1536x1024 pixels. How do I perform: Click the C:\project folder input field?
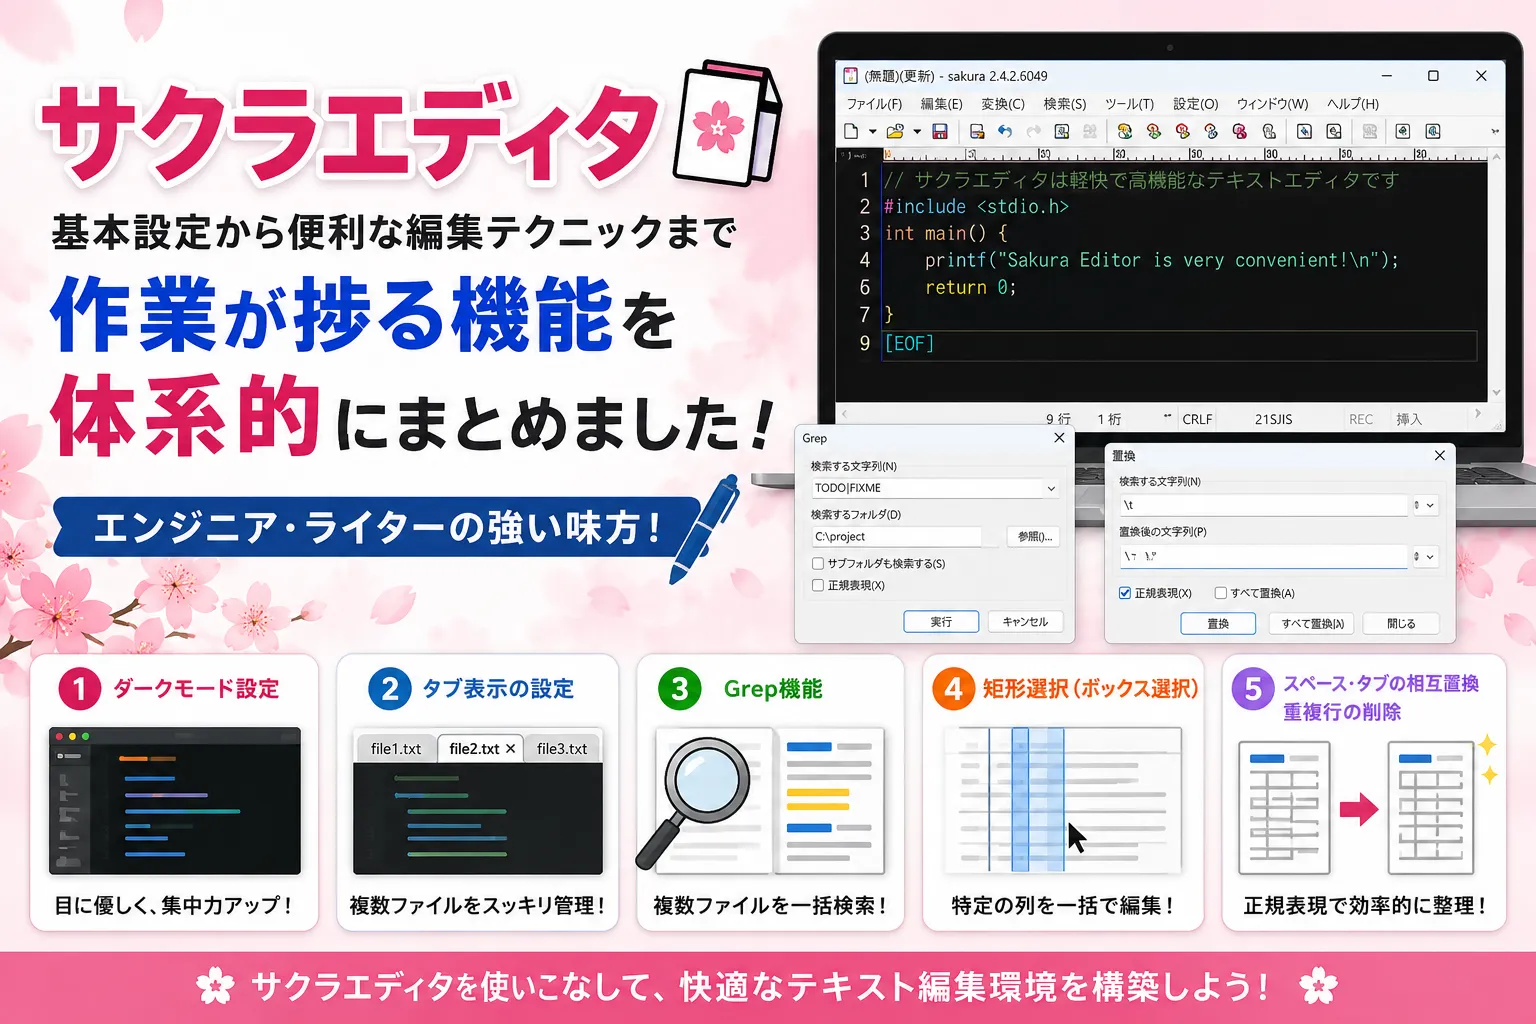pyautogui.click(x=896, y=537)
